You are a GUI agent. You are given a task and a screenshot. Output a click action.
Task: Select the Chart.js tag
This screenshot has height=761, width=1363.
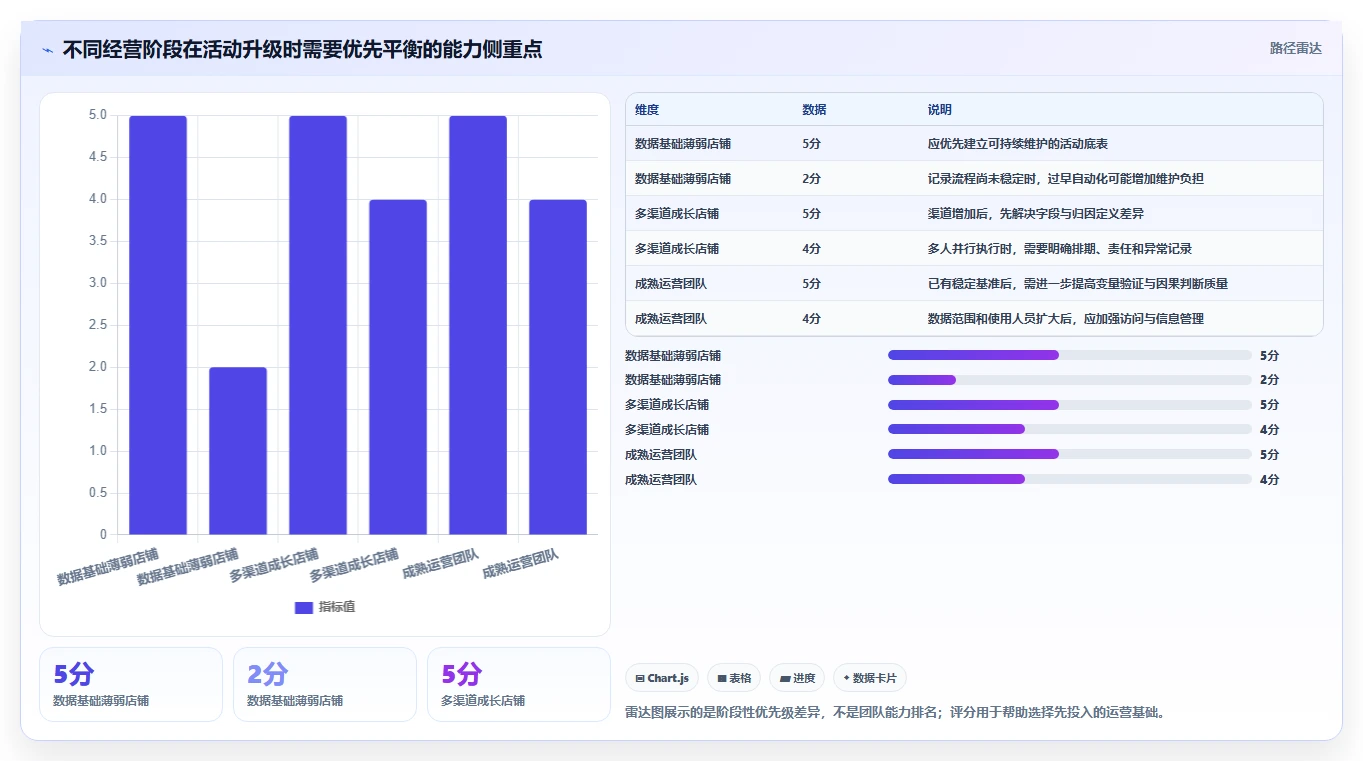662,678
